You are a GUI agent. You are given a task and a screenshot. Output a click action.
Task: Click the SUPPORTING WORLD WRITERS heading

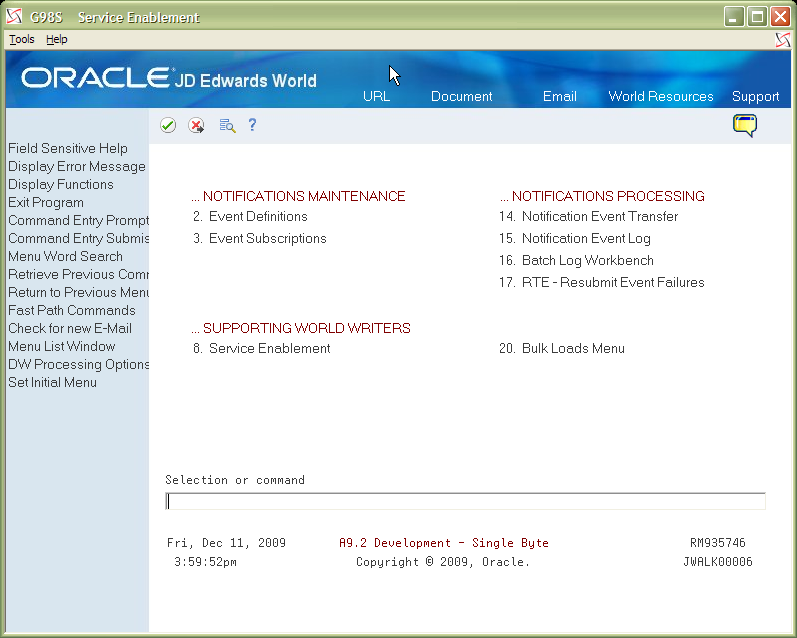[x=301, y=328]
